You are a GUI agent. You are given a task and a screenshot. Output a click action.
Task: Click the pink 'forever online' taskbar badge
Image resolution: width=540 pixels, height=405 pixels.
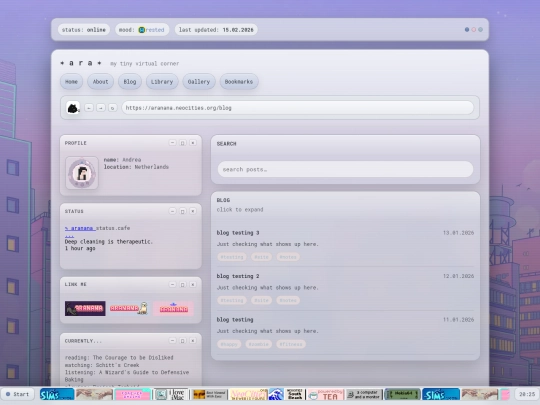click(x=132, y=394)
